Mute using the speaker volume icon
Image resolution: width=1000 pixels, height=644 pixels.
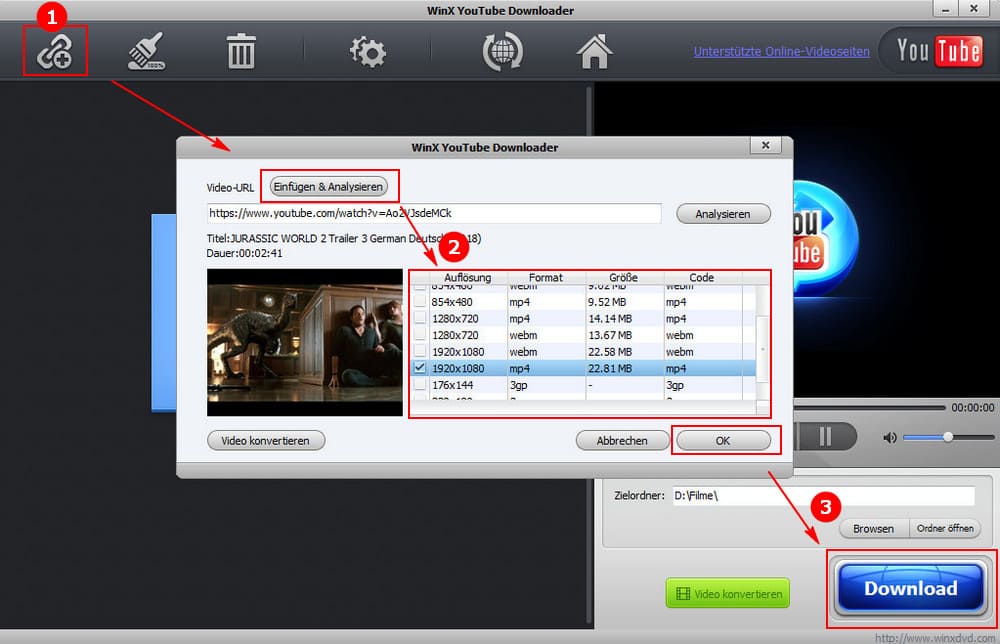click(889, 437)
